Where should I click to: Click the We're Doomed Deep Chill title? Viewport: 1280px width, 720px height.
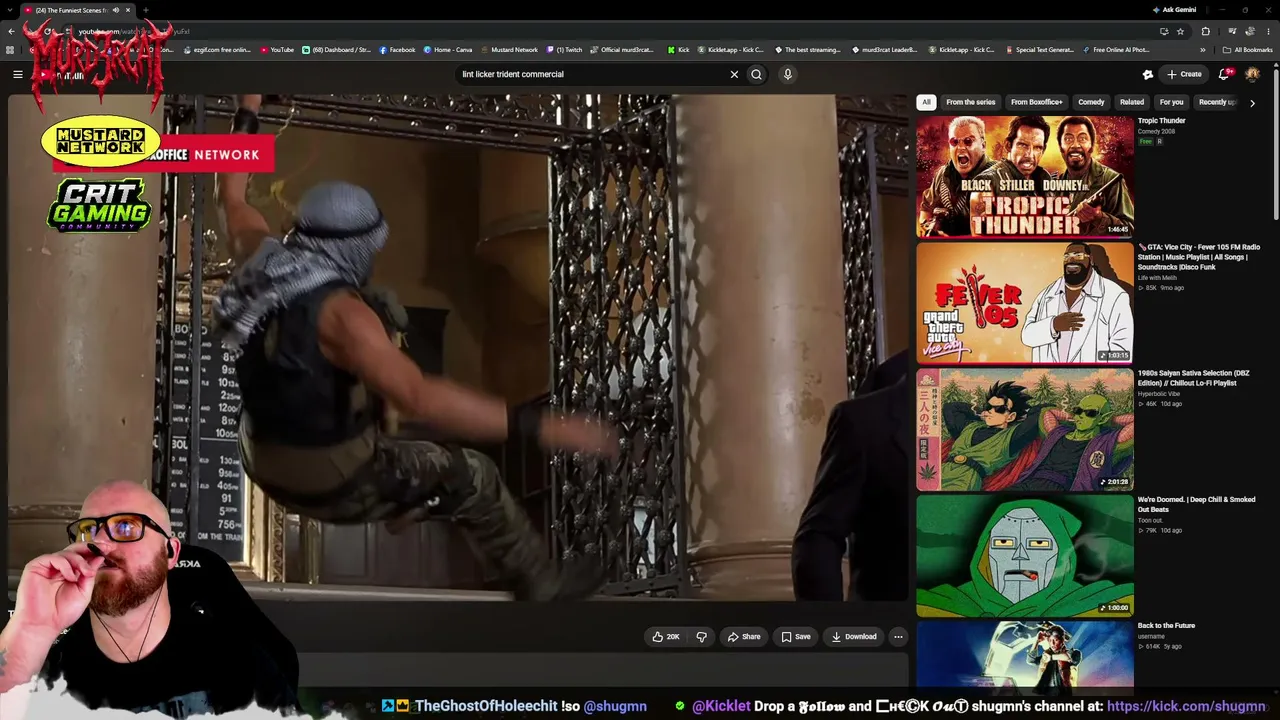pos(1196,504)
